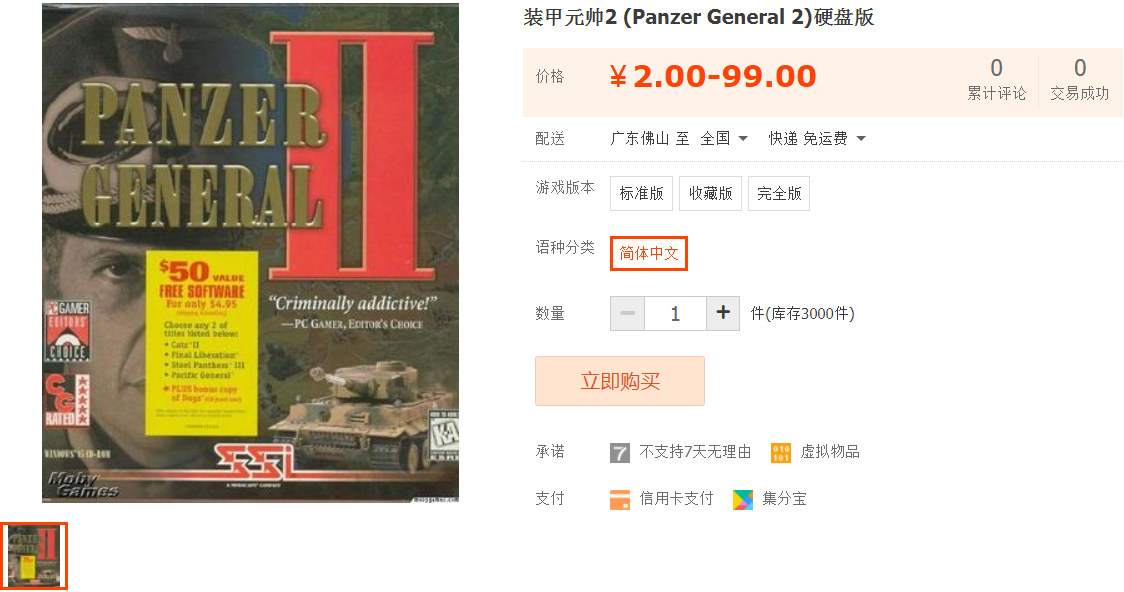Click the 立即购买 buy now button

tap(620, 381)
